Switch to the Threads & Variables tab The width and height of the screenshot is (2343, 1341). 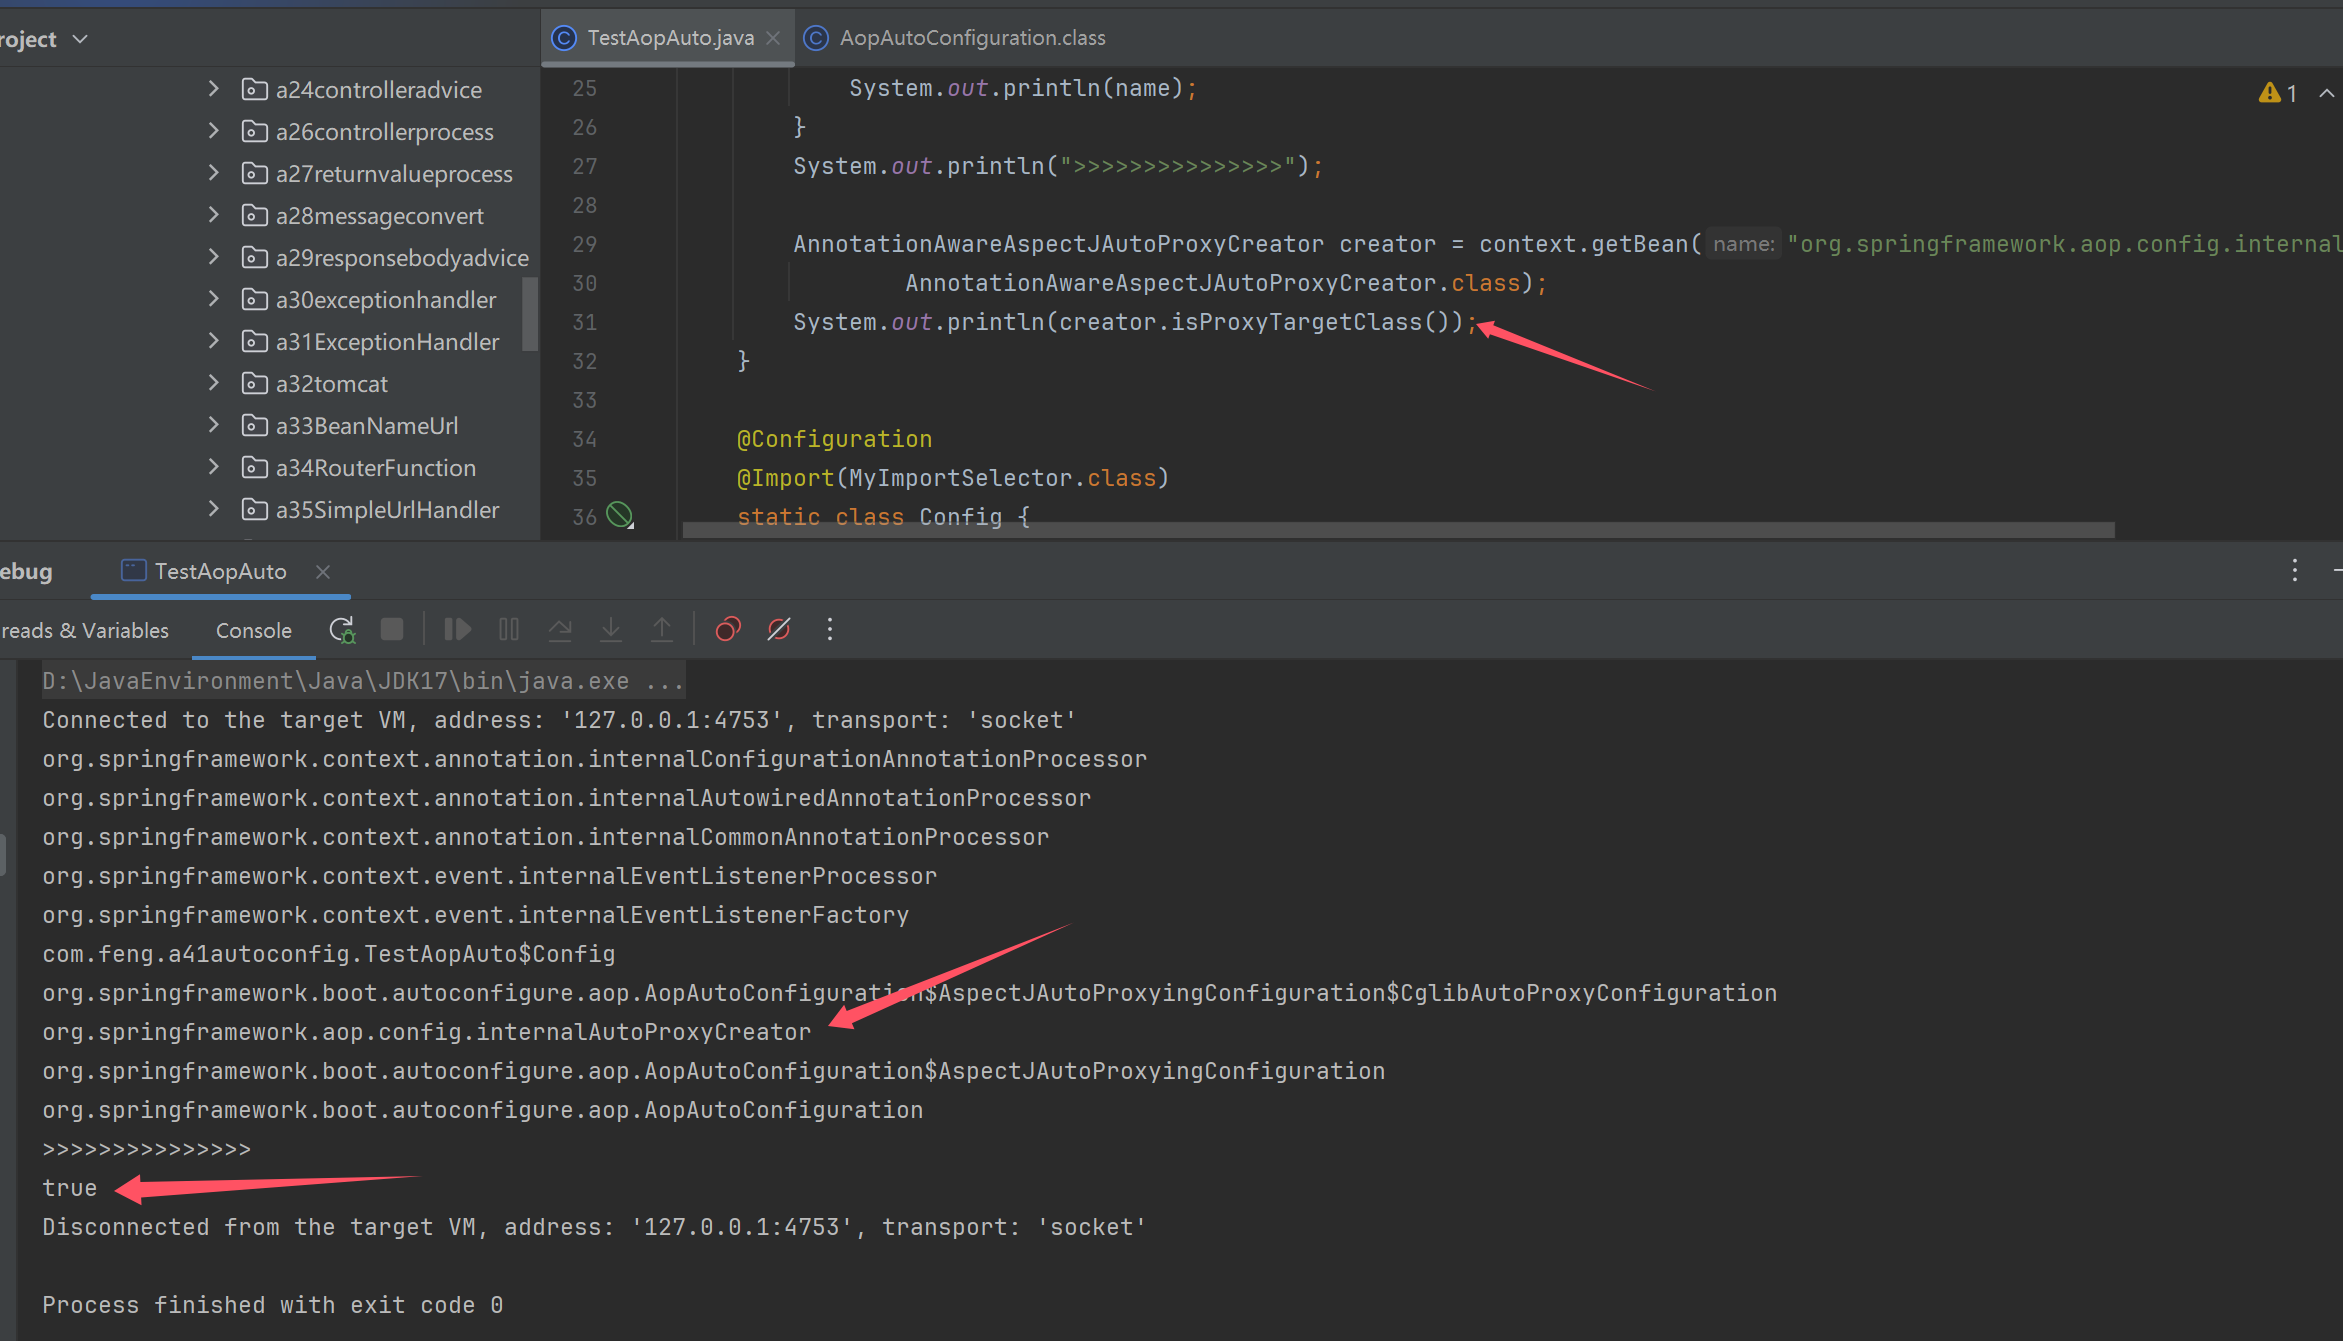pos(85,630)
